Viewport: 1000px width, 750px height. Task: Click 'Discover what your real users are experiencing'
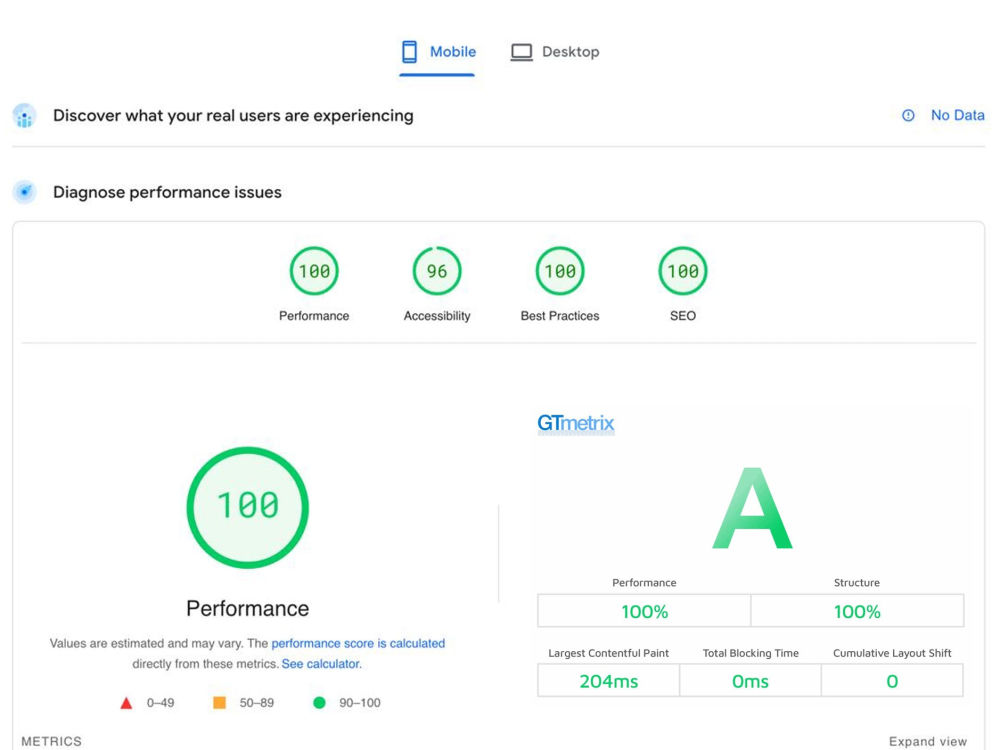233,115
